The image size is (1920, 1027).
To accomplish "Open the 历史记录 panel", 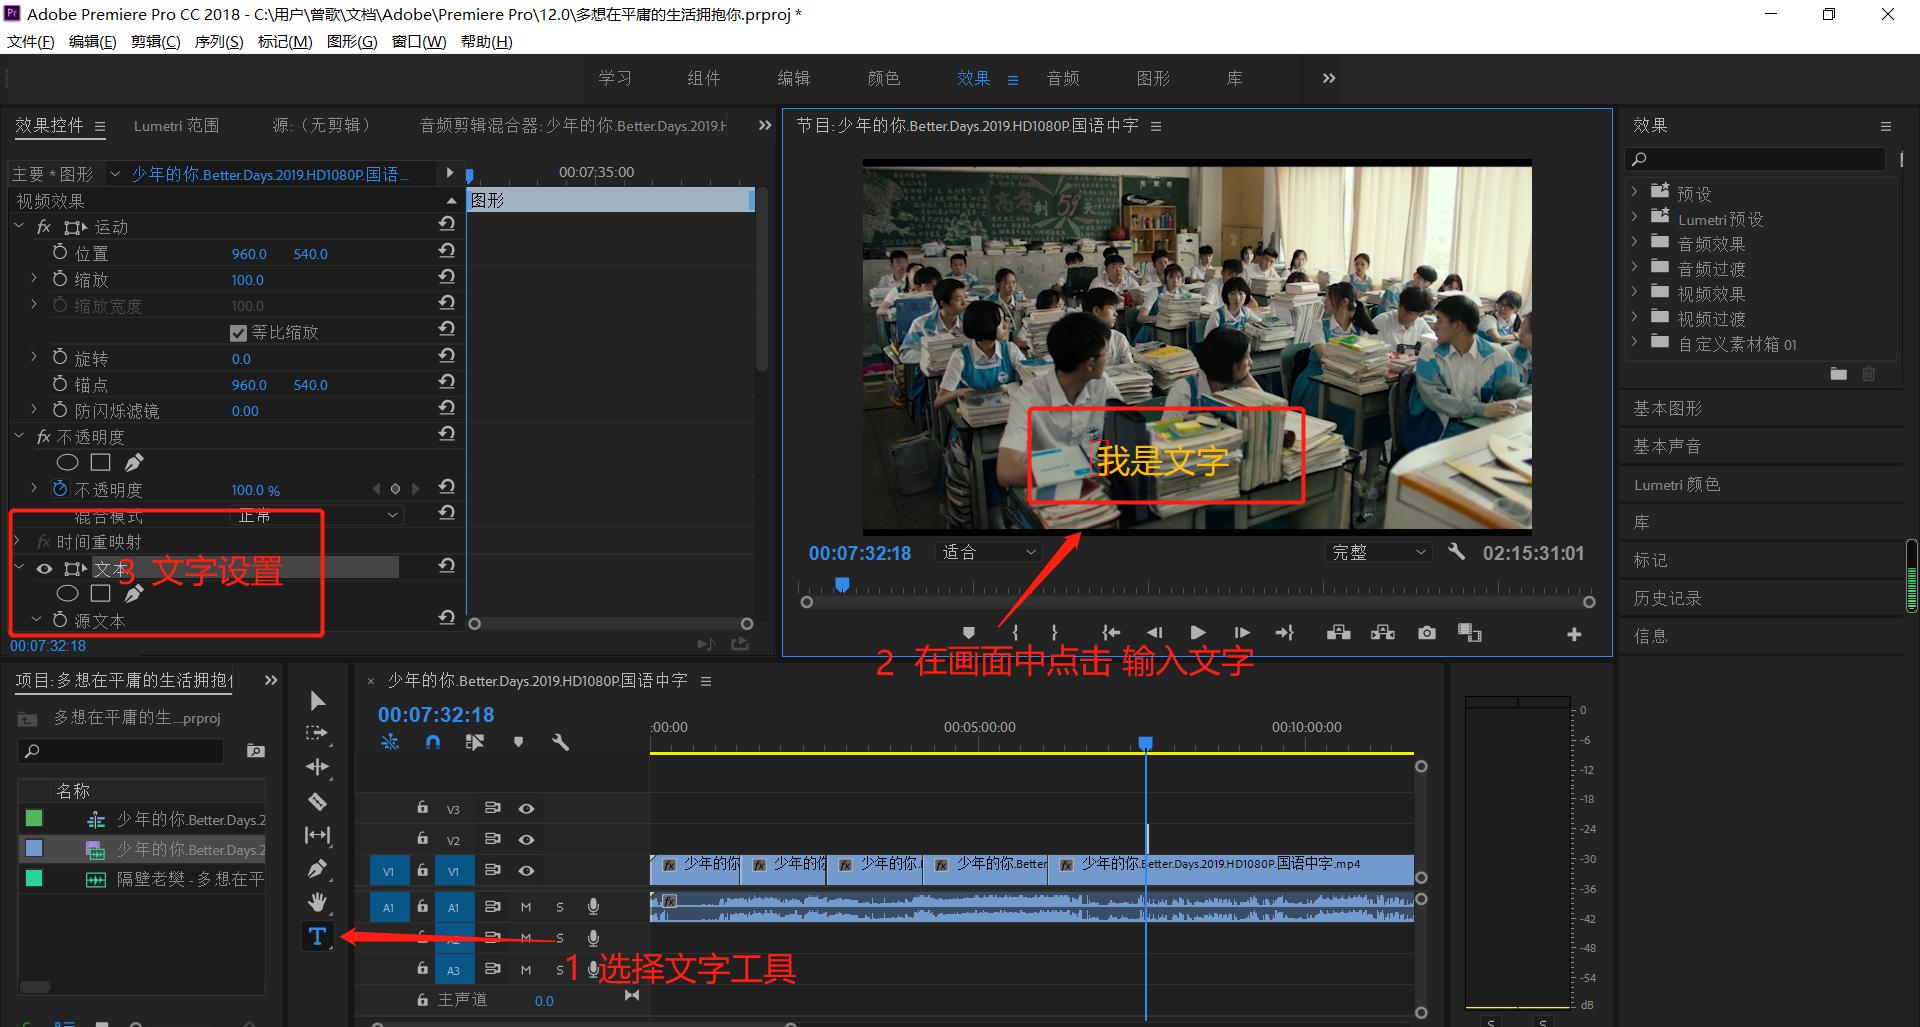I will (1667, 598).
